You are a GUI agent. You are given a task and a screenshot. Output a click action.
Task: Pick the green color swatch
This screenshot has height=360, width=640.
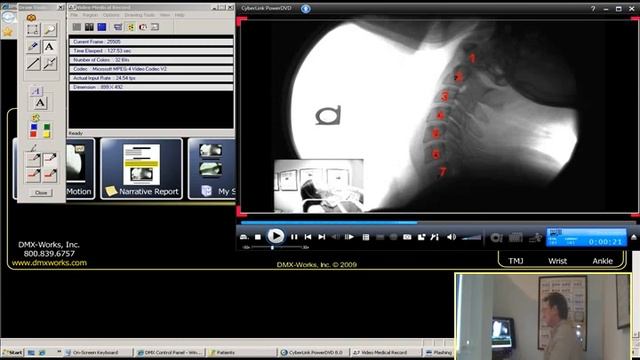[47, 127]
